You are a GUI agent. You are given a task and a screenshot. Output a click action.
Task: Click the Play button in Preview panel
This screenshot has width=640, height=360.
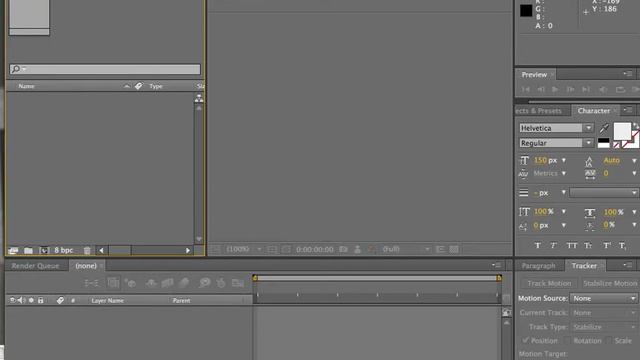(555, 89)
